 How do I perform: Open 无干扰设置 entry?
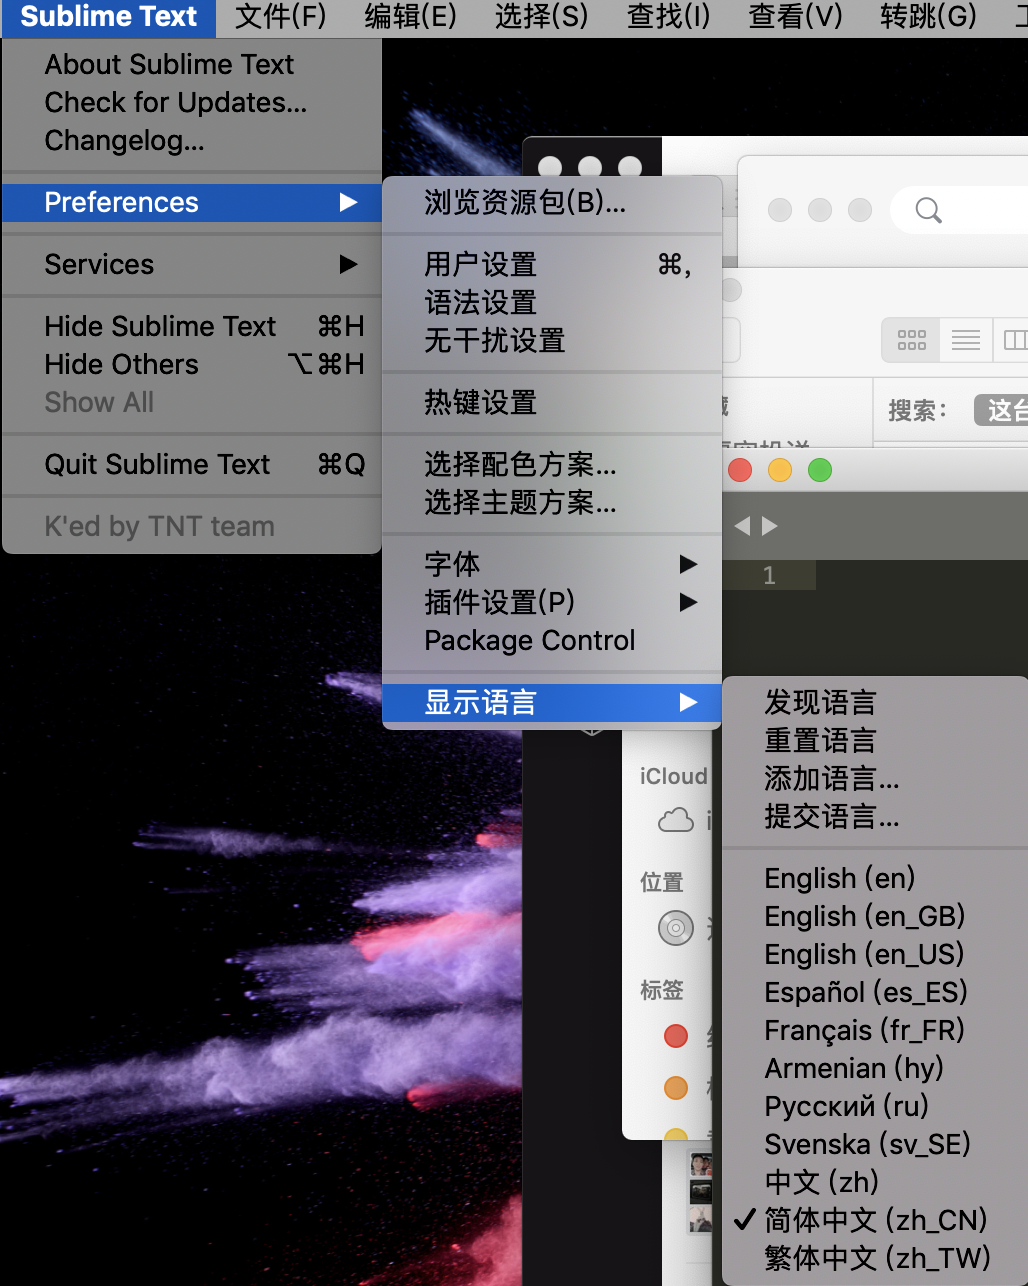pos(552,340)
